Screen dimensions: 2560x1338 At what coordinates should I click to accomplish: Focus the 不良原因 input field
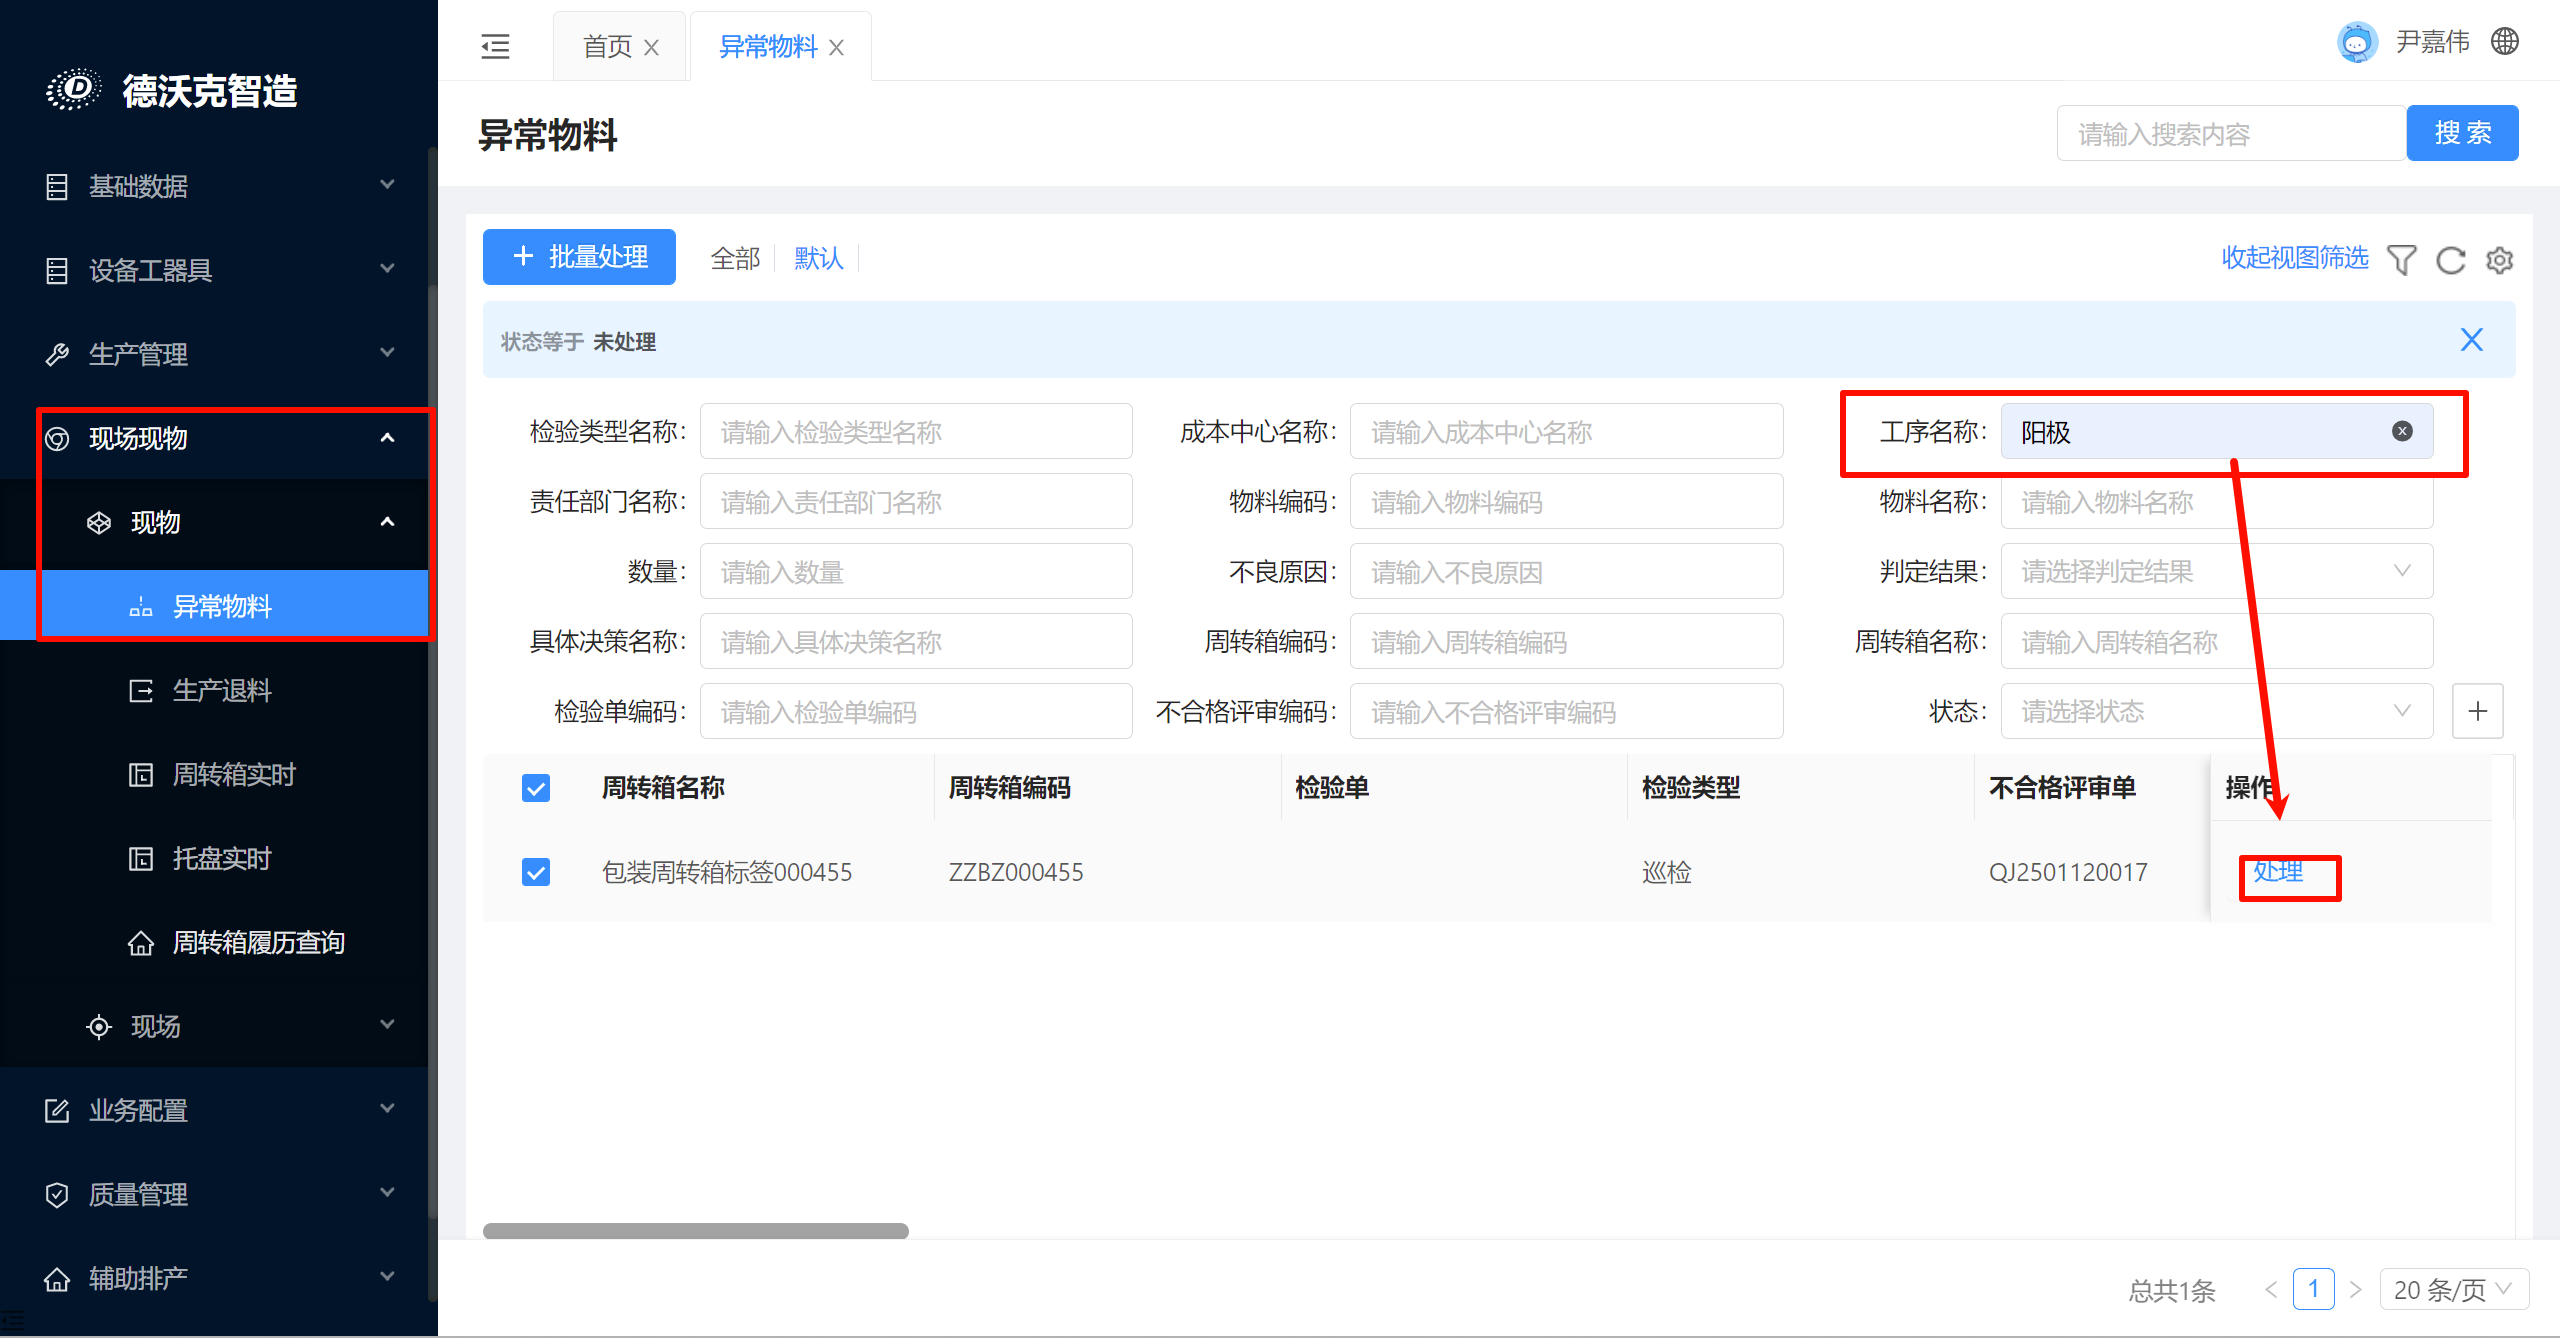click(1566, 571)
